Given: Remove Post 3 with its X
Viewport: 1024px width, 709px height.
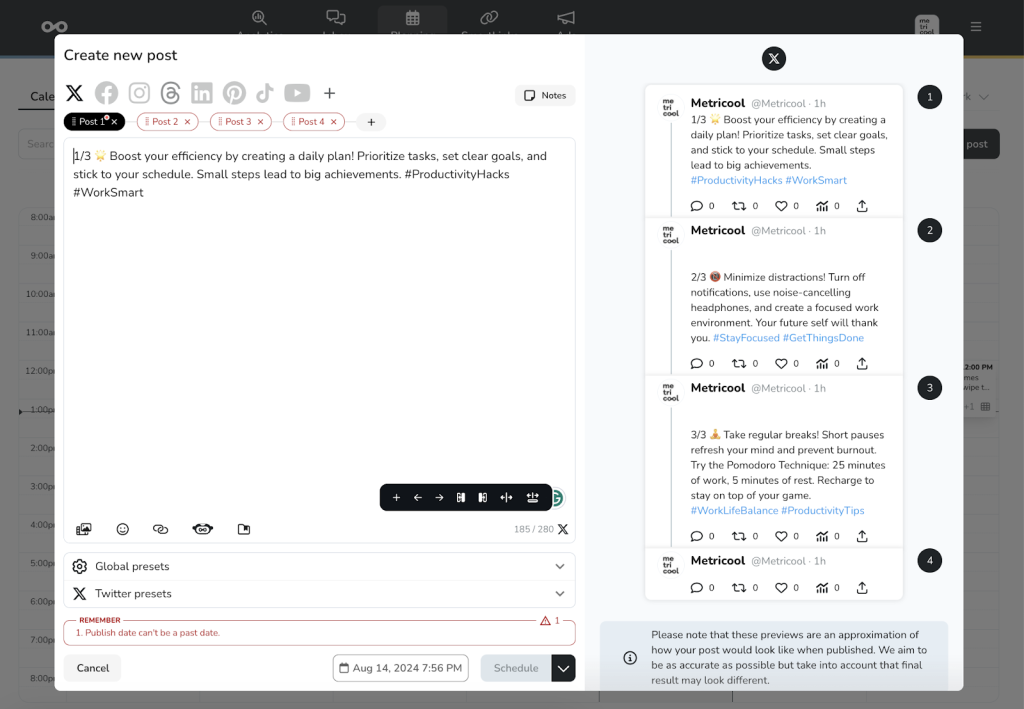Looking at the screenshot, I should tap(261, 122).
